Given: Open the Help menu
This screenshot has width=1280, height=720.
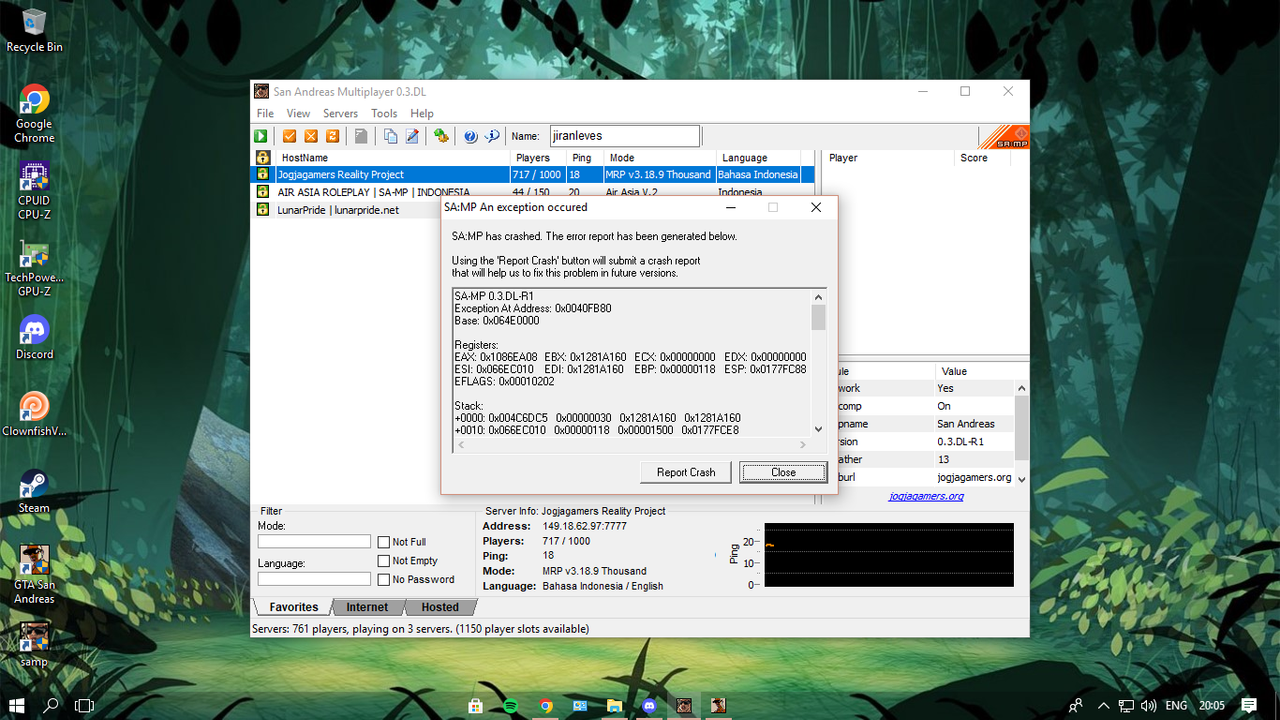Looking at the screenshot, I should 422,113.
